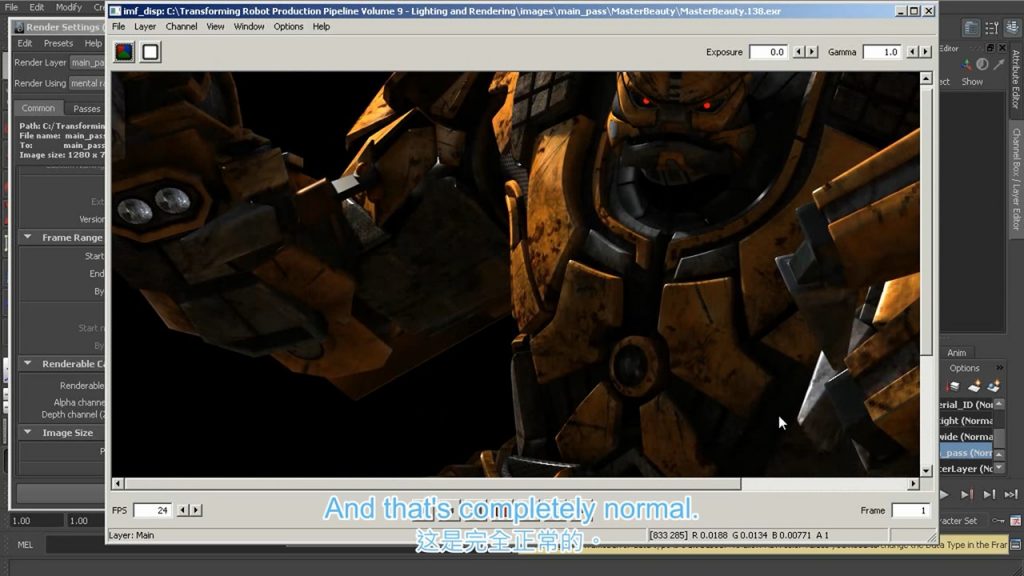The width and height of the screenshot is (1024, 576).
Task: Increase Exposure with the right arrow
Action: [x=812, y=52]
